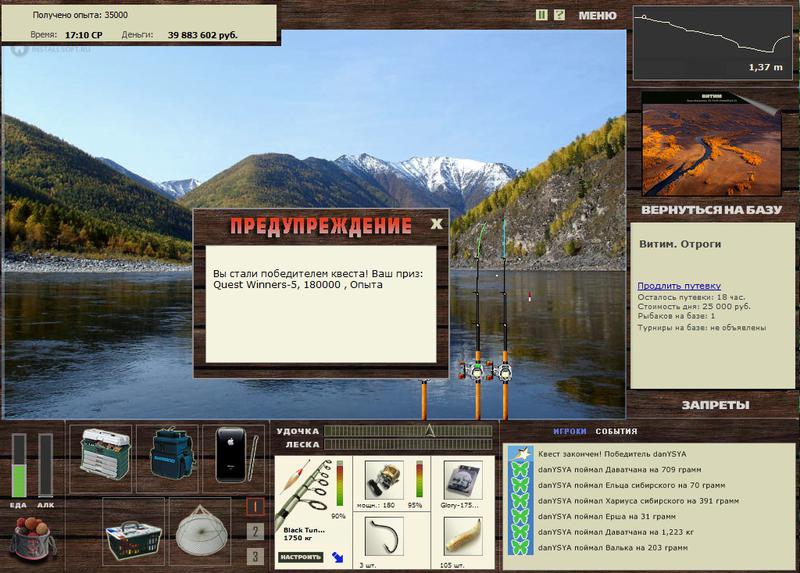The width and height of the screenshot is (800, 573).
Task: Click the blue arrow next to НАСТРОИТЬ
Action: point(337,557)
